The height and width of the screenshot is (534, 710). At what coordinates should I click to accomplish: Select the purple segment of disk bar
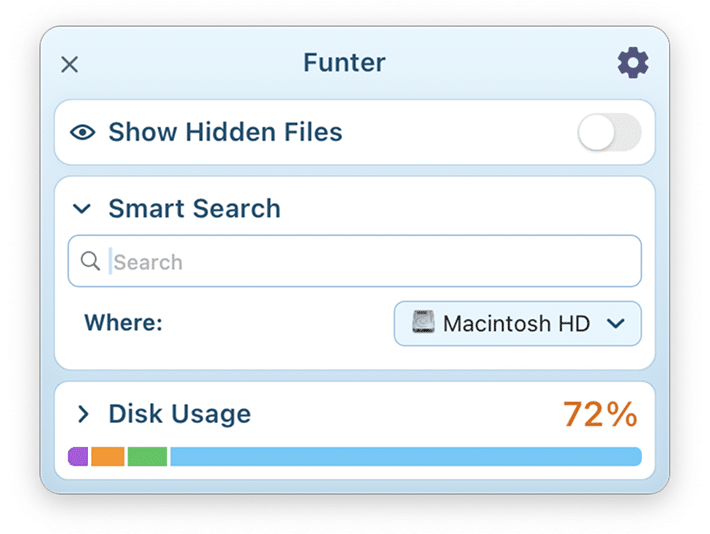click(x=78, y=457)
